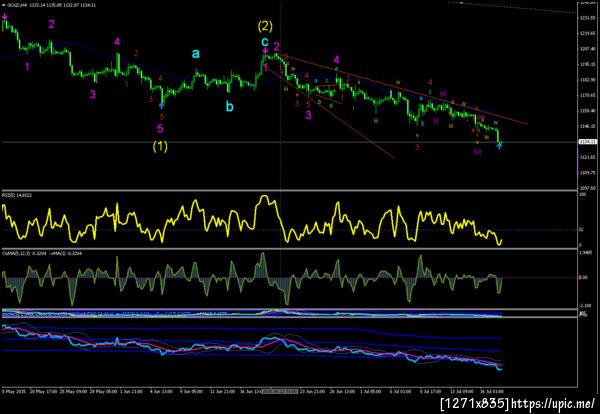Click the highlighted crosshair date box on time axis

281,392
